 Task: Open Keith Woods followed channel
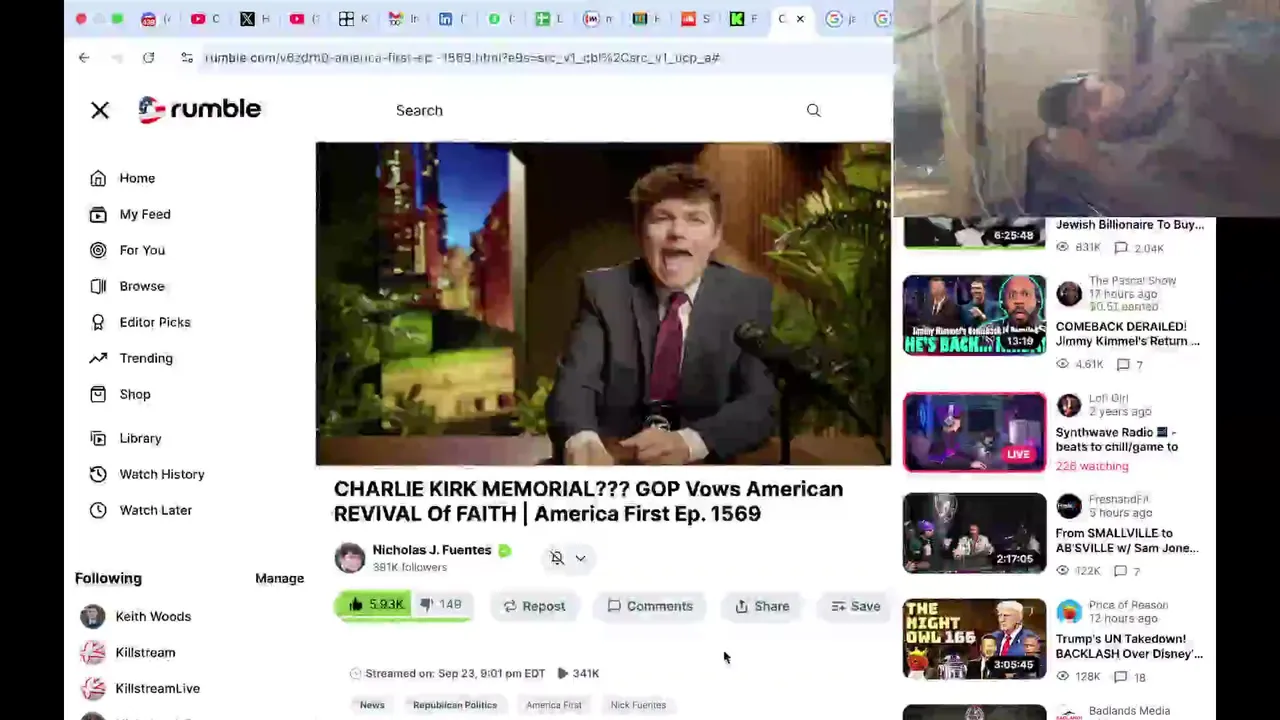pyautogui.click(x=153, y=616)
